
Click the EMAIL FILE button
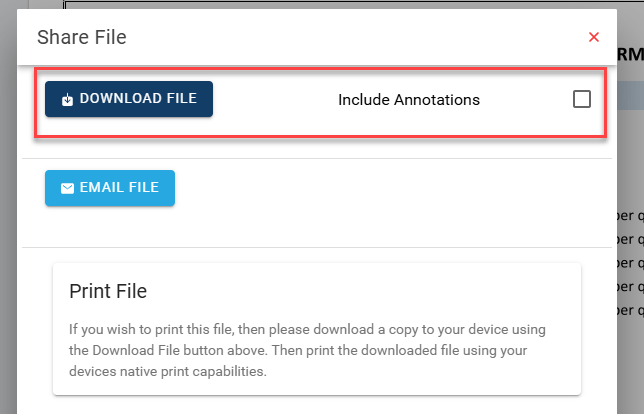[x=110, y=188]
